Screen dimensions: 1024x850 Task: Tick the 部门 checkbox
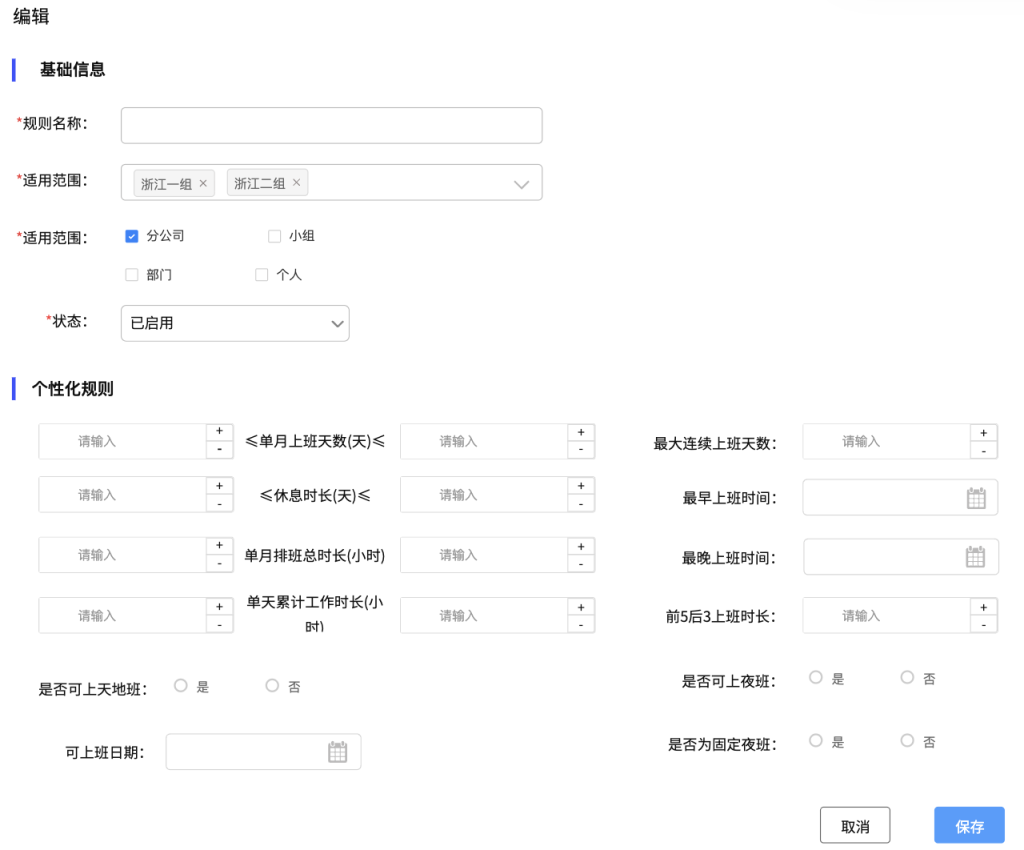pyautogui.click(x=131, y=274)
